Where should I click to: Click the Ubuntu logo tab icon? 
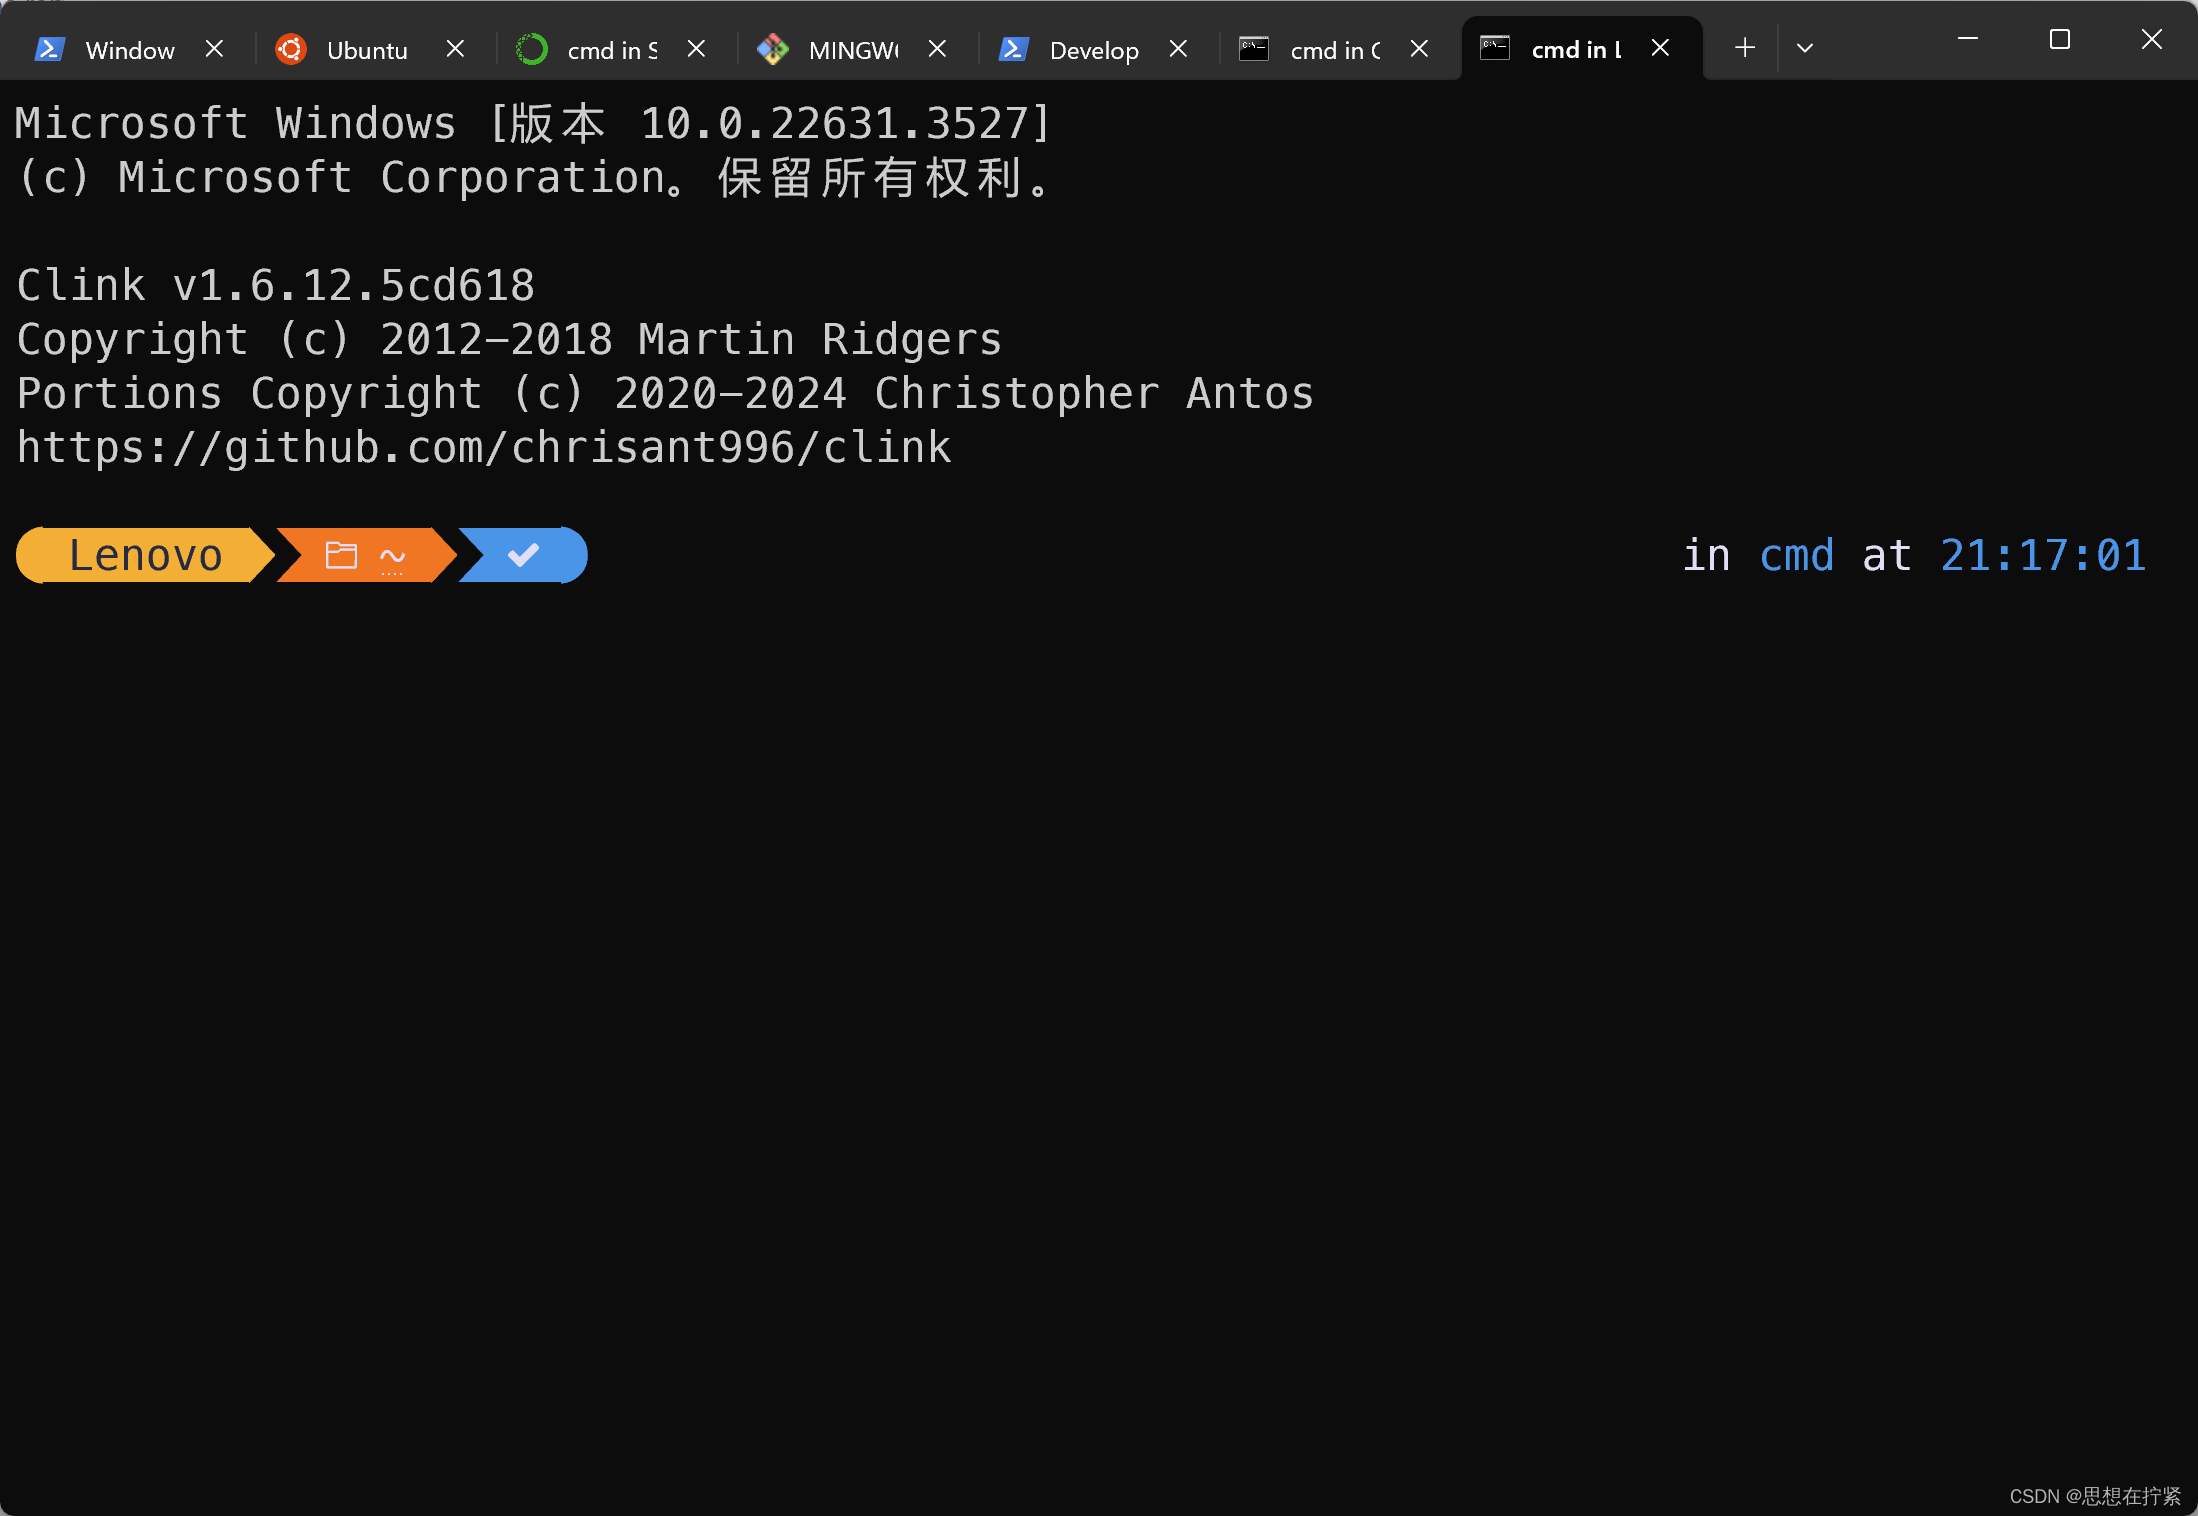point(291,49)
